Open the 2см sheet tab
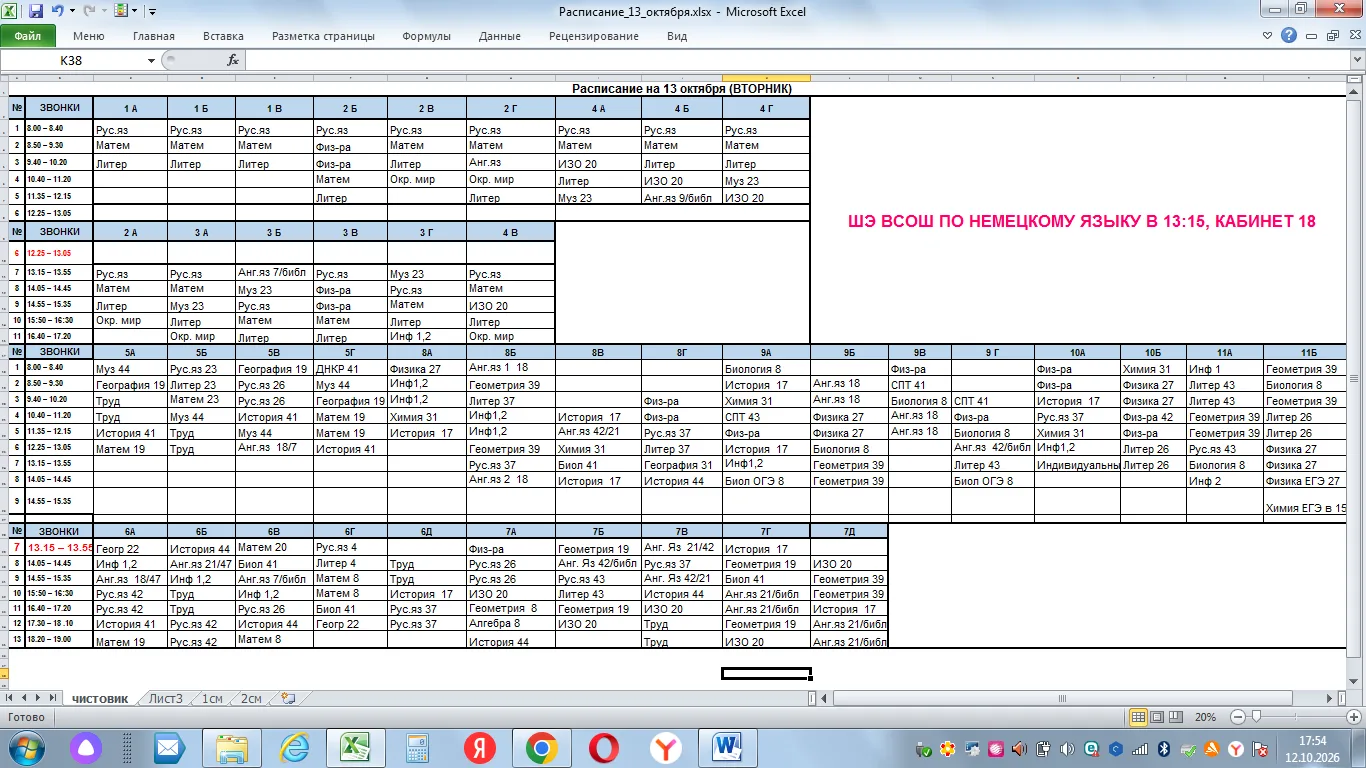Screen dimensions: 1366x768 [251, 698]
